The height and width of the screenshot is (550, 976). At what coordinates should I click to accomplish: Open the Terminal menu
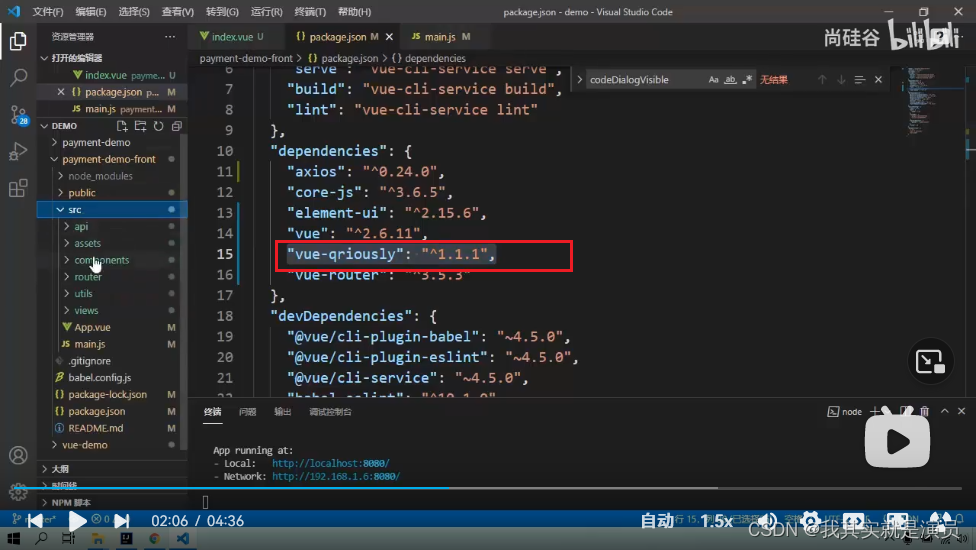[x=310, y=12]
